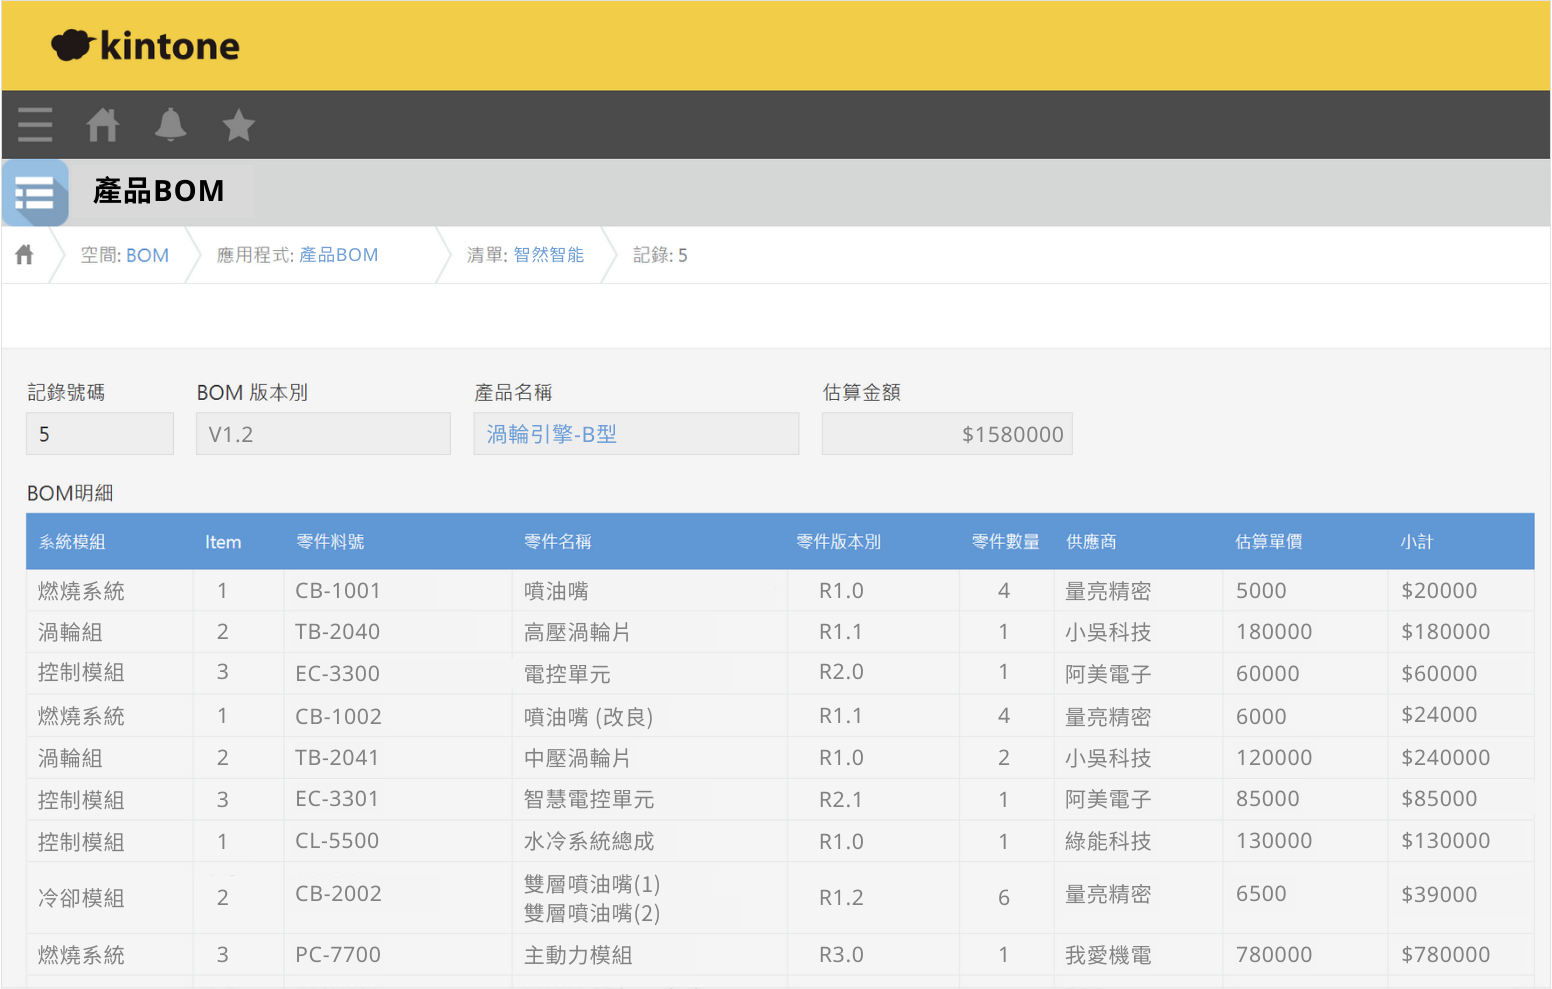
Task: Open the 渦輪引擎-B型 product link
Action: click(551, 434)
